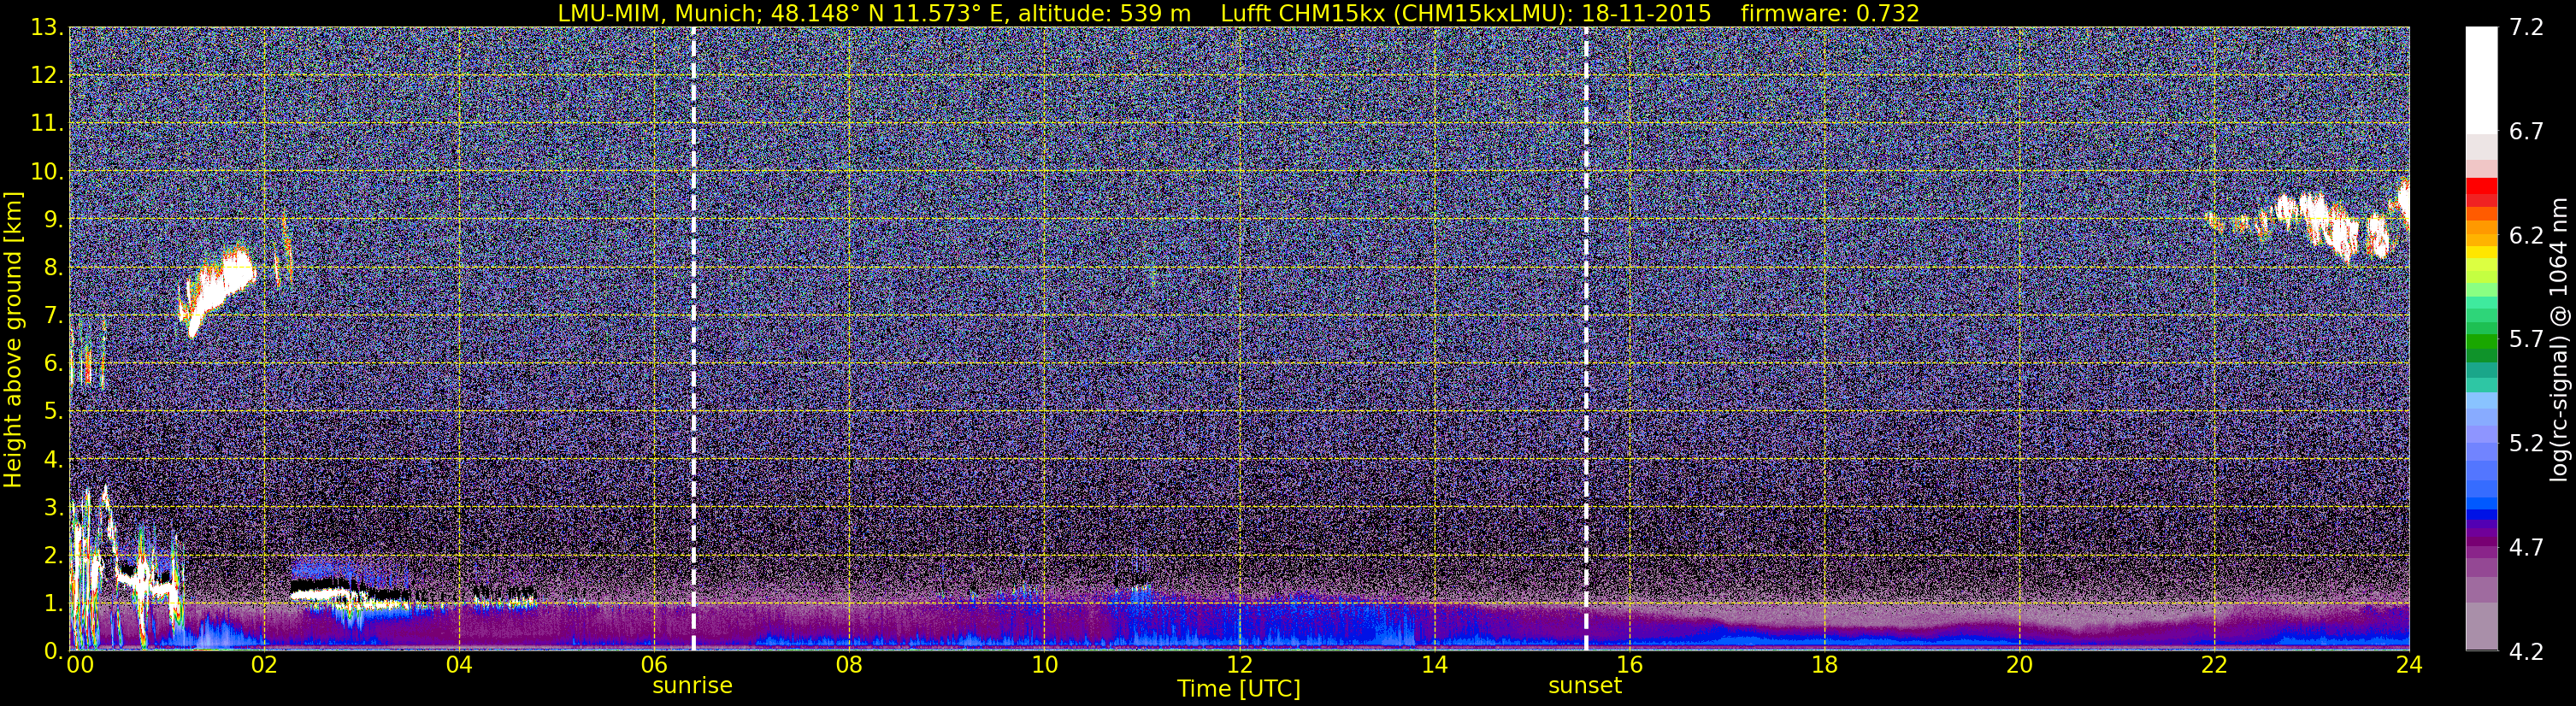
Task: Click the '1.' tick label on the height axis
Action: 53,603
